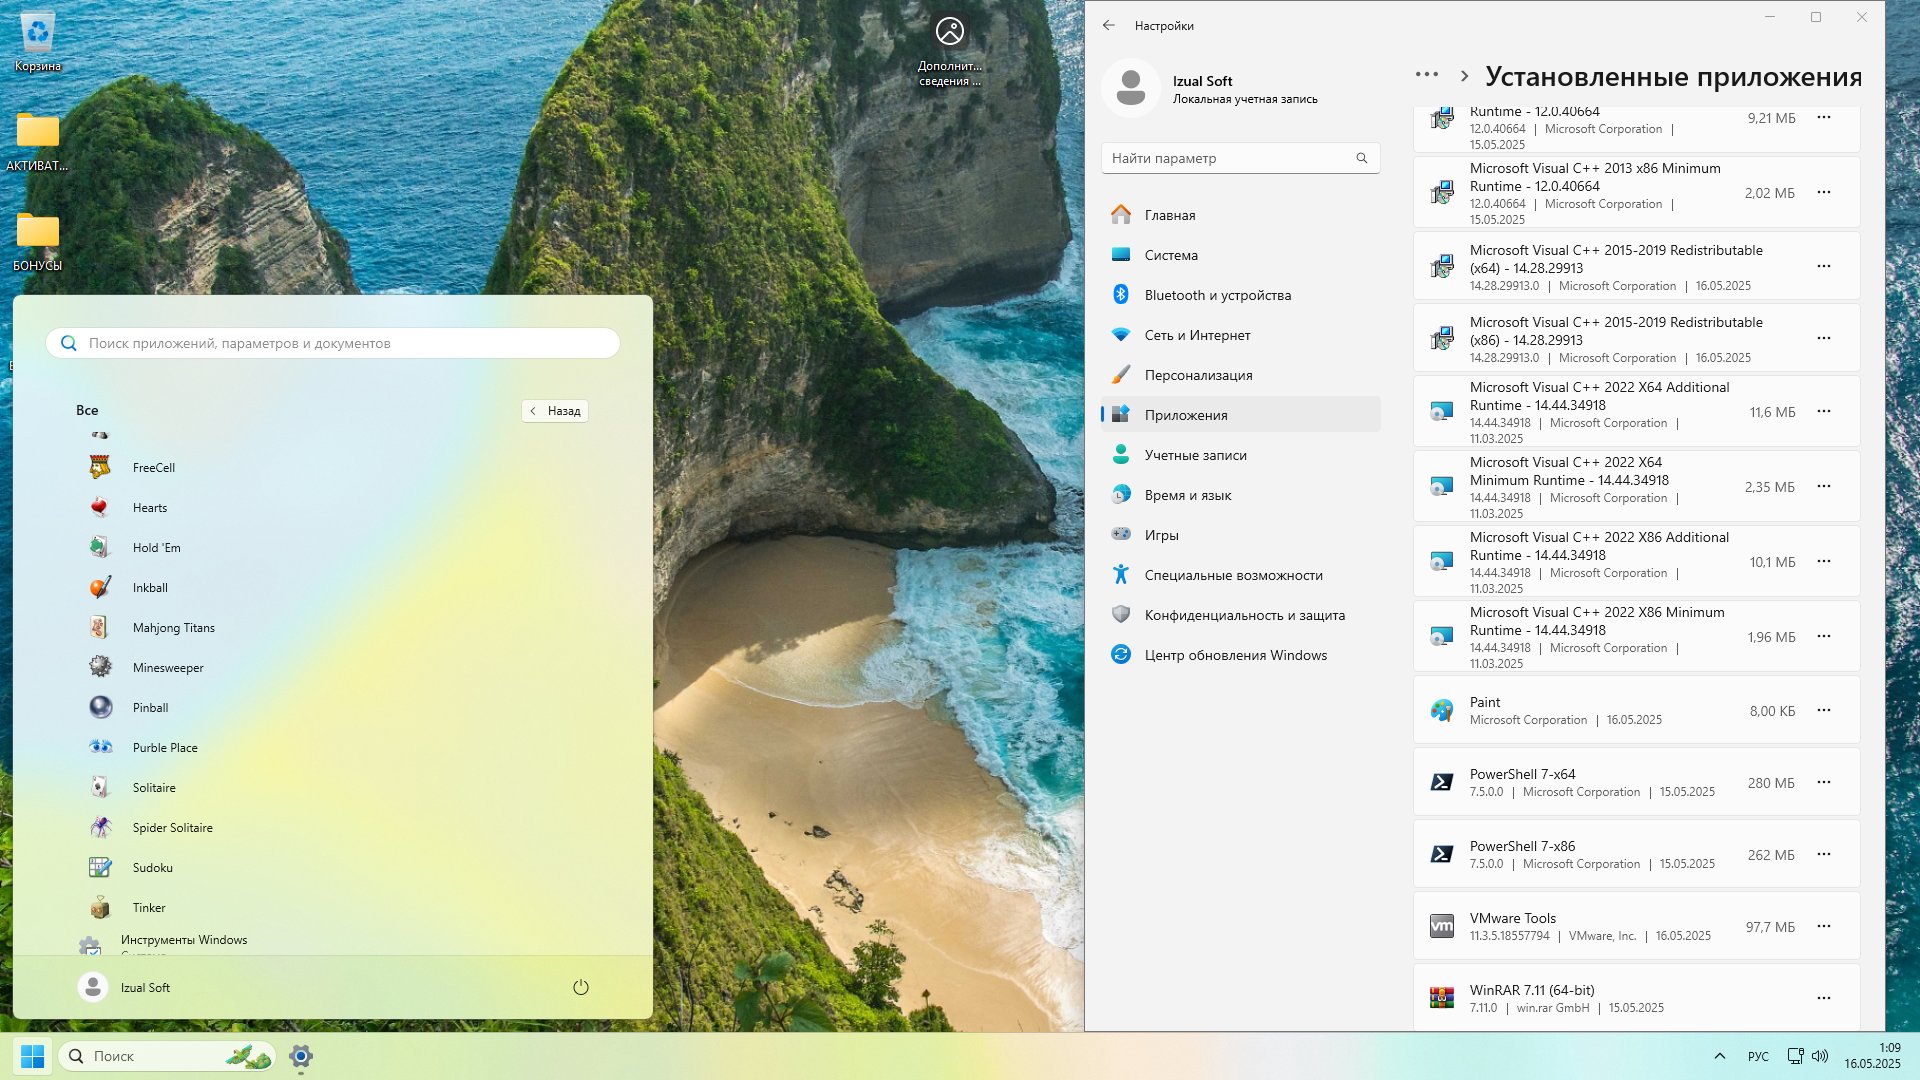Launch Minesweeper icon
Viewport: 1920px width, 1080px height.
(x=100, y=667)
